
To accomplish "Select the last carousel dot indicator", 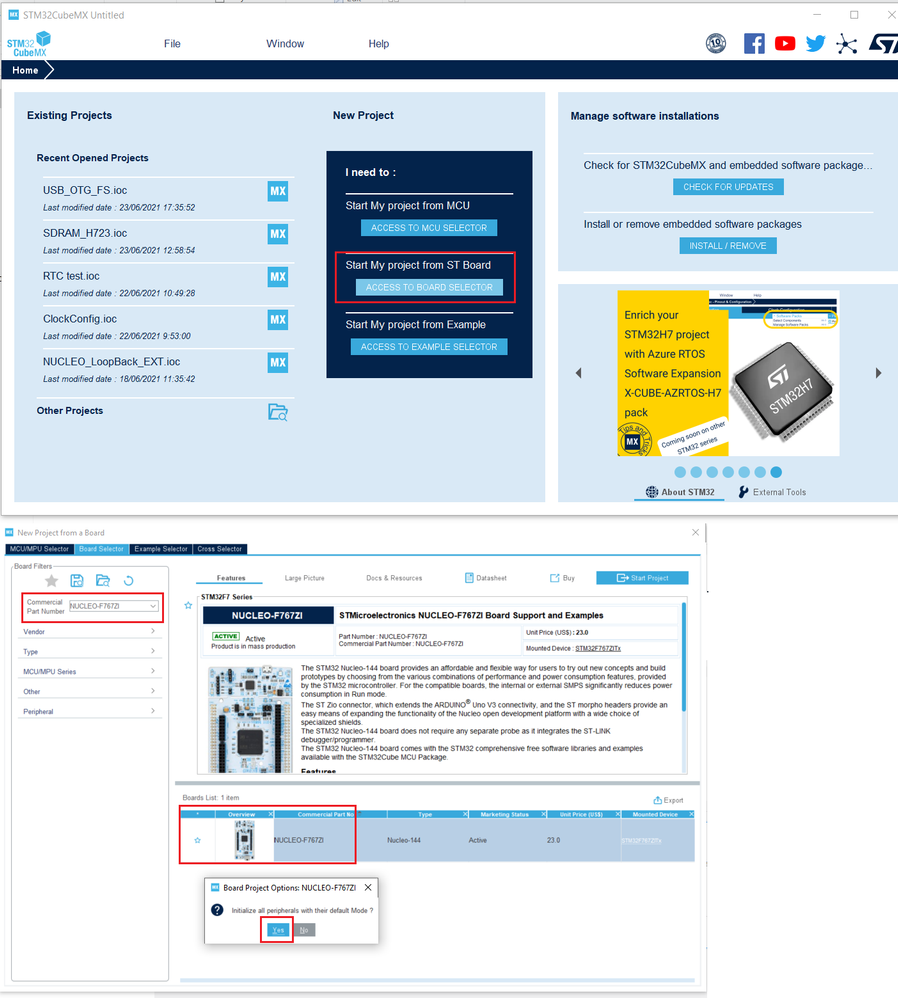I will click(x=776, y=472).
